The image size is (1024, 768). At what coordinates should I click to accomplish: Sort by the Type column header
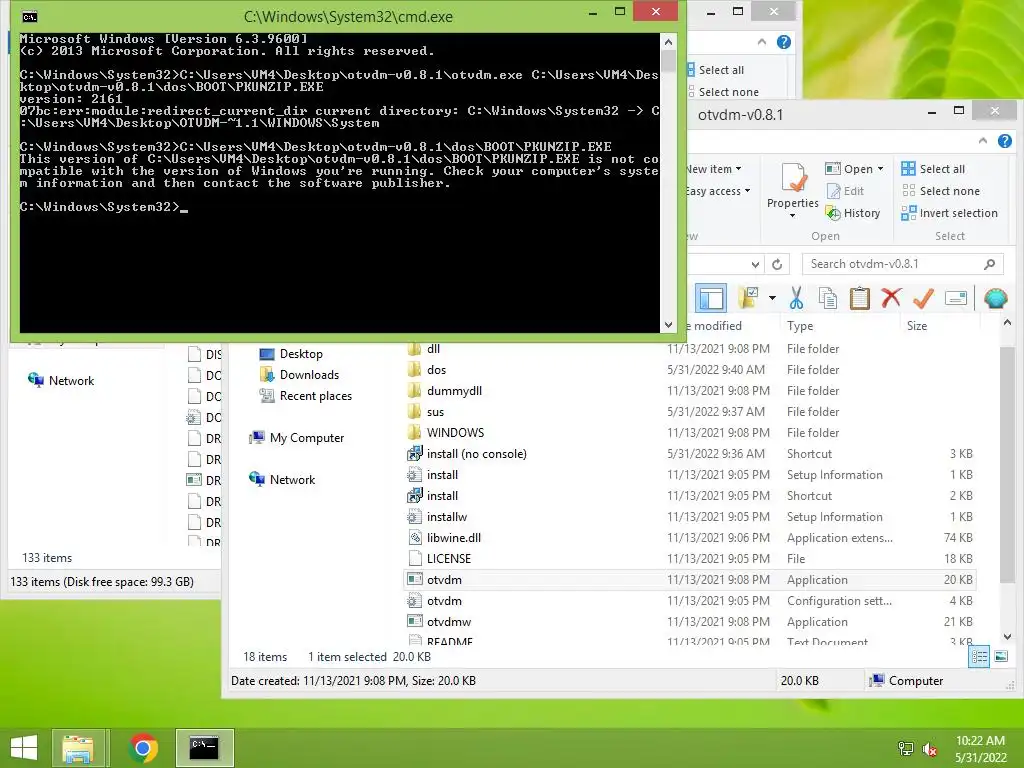click(x=800, y=325)
